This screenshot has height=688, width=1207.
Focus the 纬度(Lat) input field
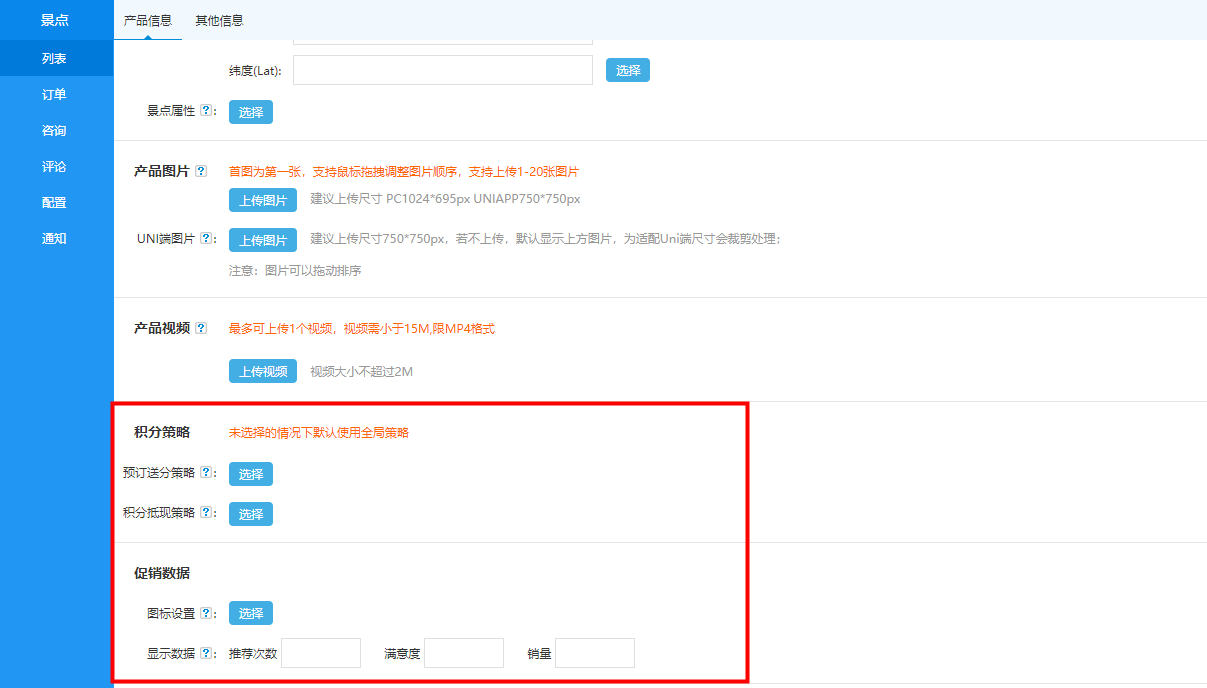[442, 70]
